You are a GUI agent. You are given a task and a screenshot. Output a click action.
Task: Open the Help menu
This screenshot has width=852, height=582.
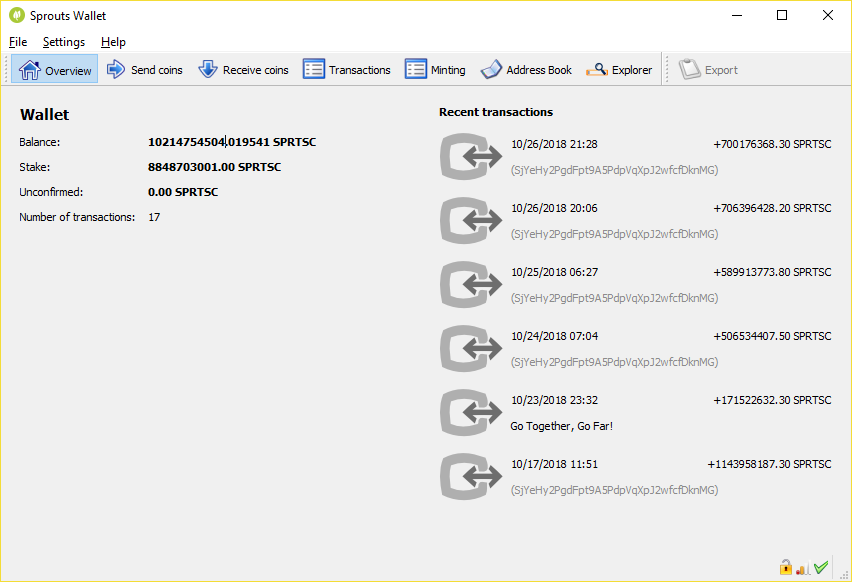[x=113, y=42]
